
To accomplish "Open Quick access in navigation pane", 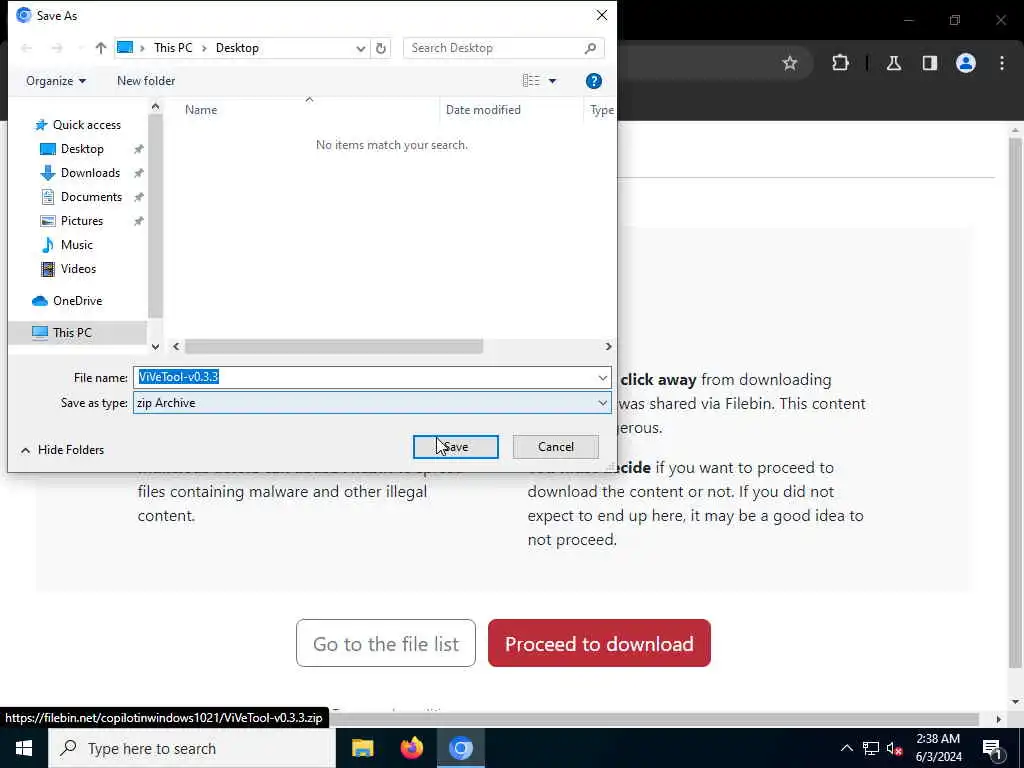I will pos(86,125).
